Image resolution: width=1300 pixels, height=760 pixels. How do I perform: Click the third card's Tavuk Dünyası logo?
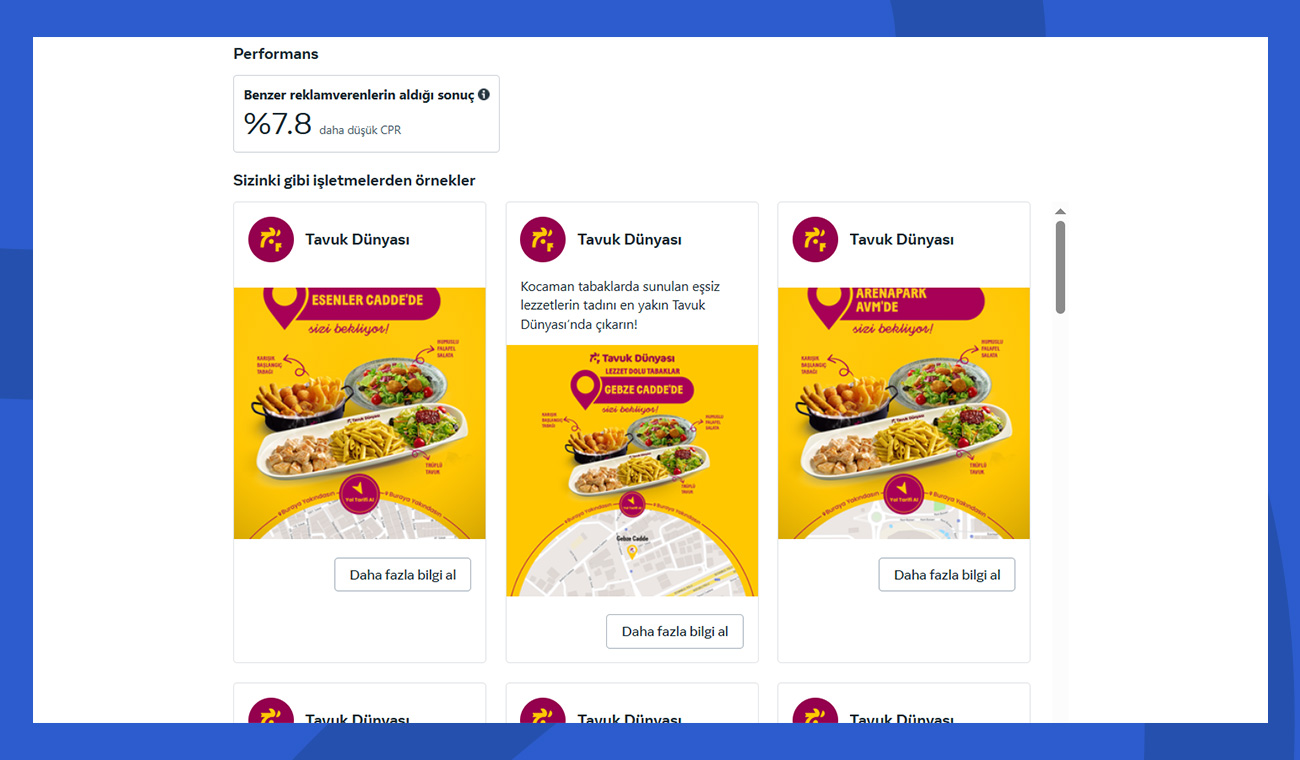(x=815, y=240)
